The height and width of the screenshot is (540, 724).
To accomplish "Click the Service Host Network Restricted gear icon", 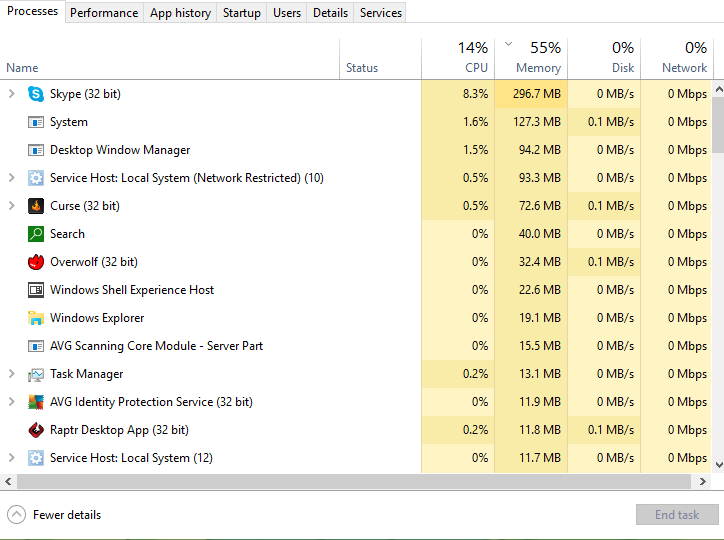I will 36,178.
